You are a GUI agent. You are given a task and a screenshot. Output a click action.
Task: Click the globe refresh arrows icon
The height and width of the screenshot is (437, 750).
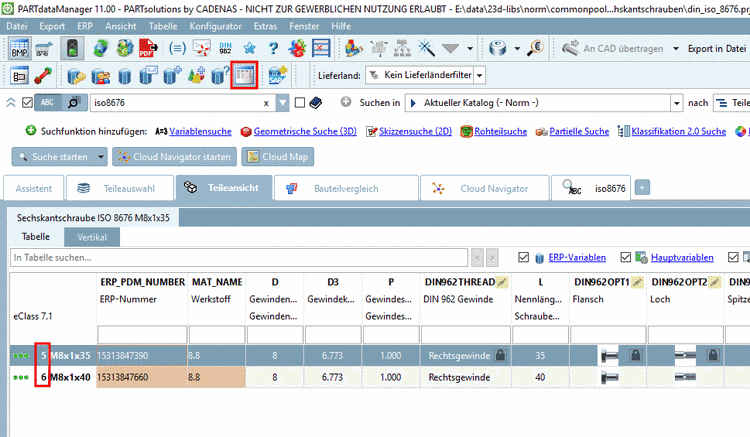100,48
